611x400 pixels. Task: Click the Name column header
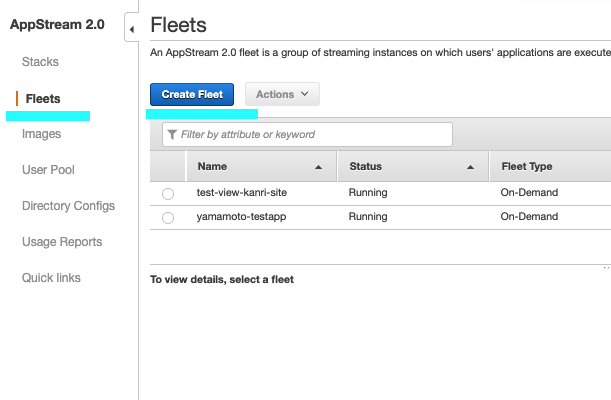(261, 166)
